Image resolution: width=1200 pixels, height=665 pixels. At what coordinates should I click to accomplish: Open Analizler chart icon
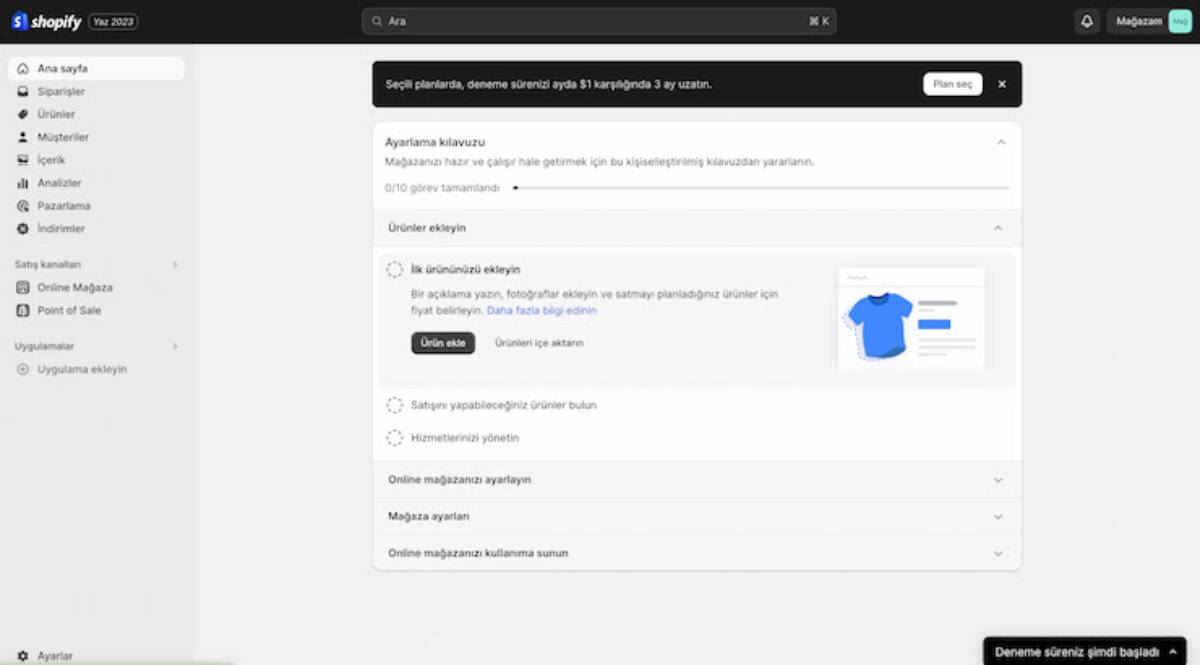tap(23, 183)
